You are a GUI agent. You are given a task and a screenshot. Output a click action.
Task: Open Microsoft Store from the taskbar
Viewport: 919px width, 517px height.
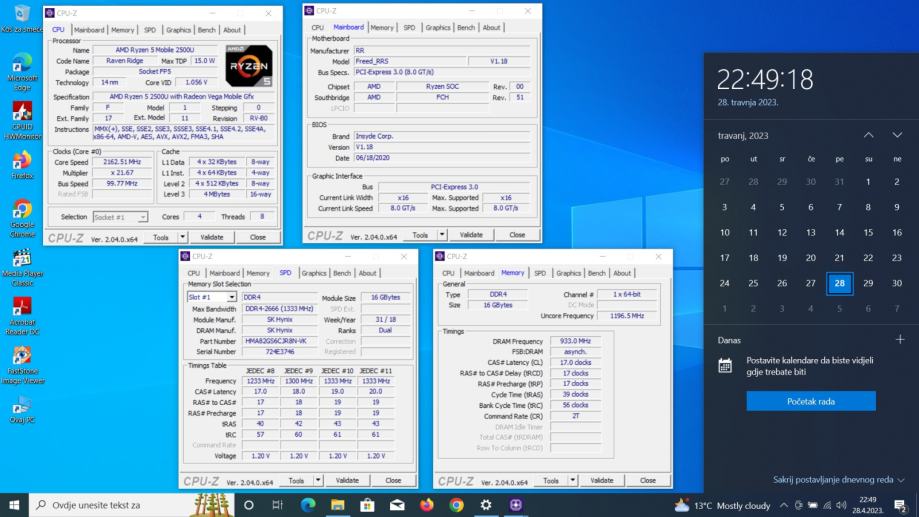coord(367,505)
